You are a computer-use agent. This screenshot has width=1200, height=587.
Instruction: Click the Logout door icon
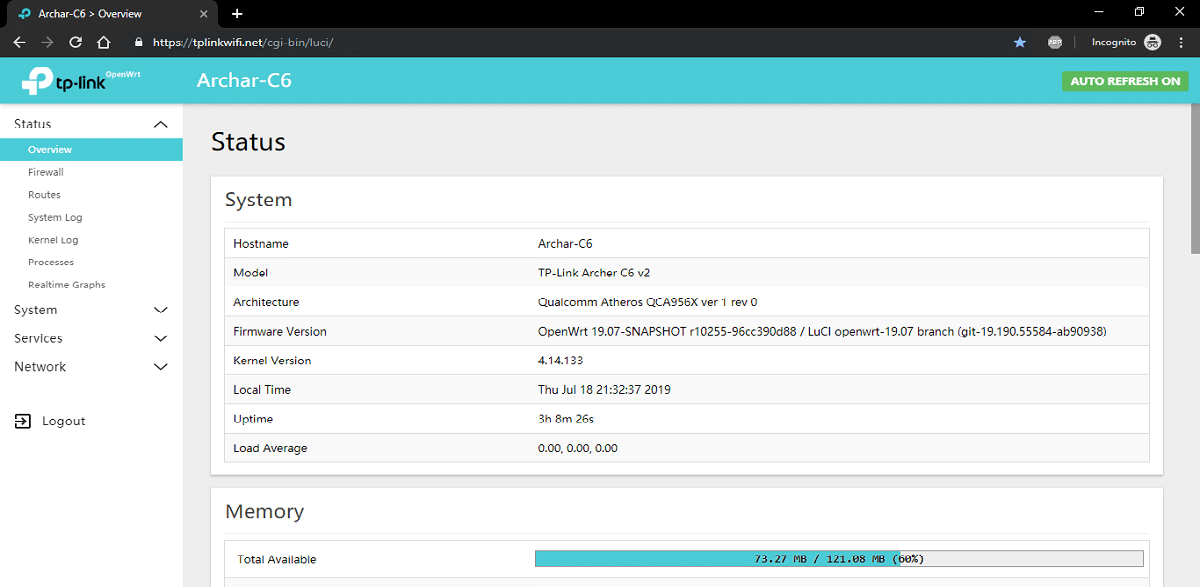click(x=23, y=421)
